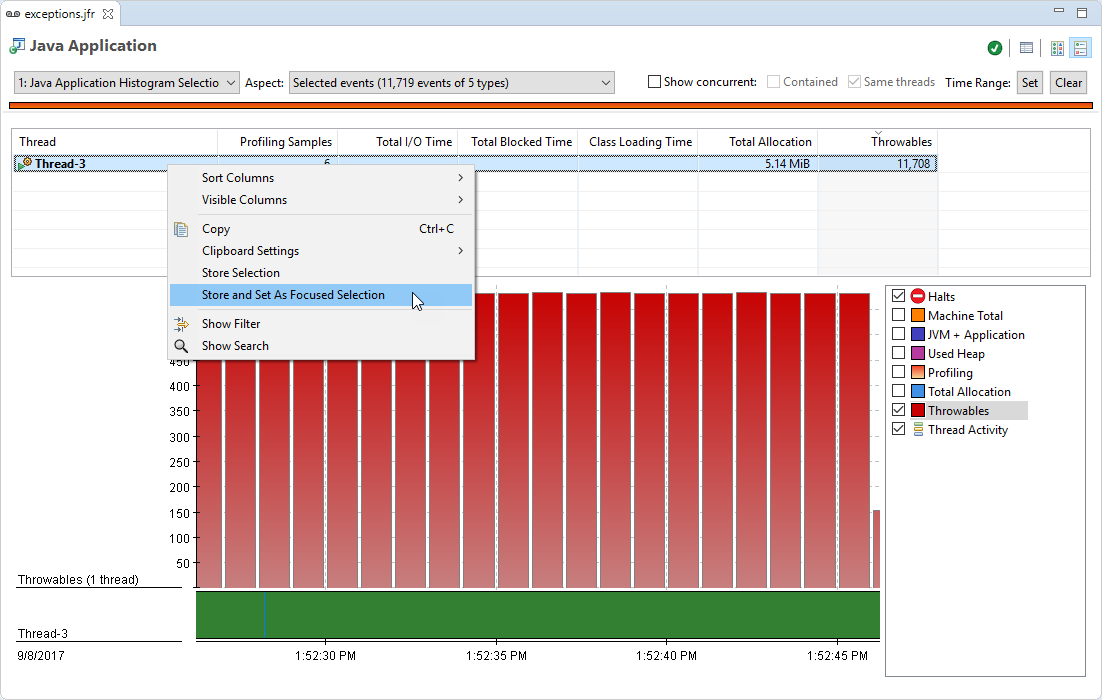Click the red Halts legend icon
Image resolution: width=1102 pixels, height=700 pixels.
pos(917,296)
